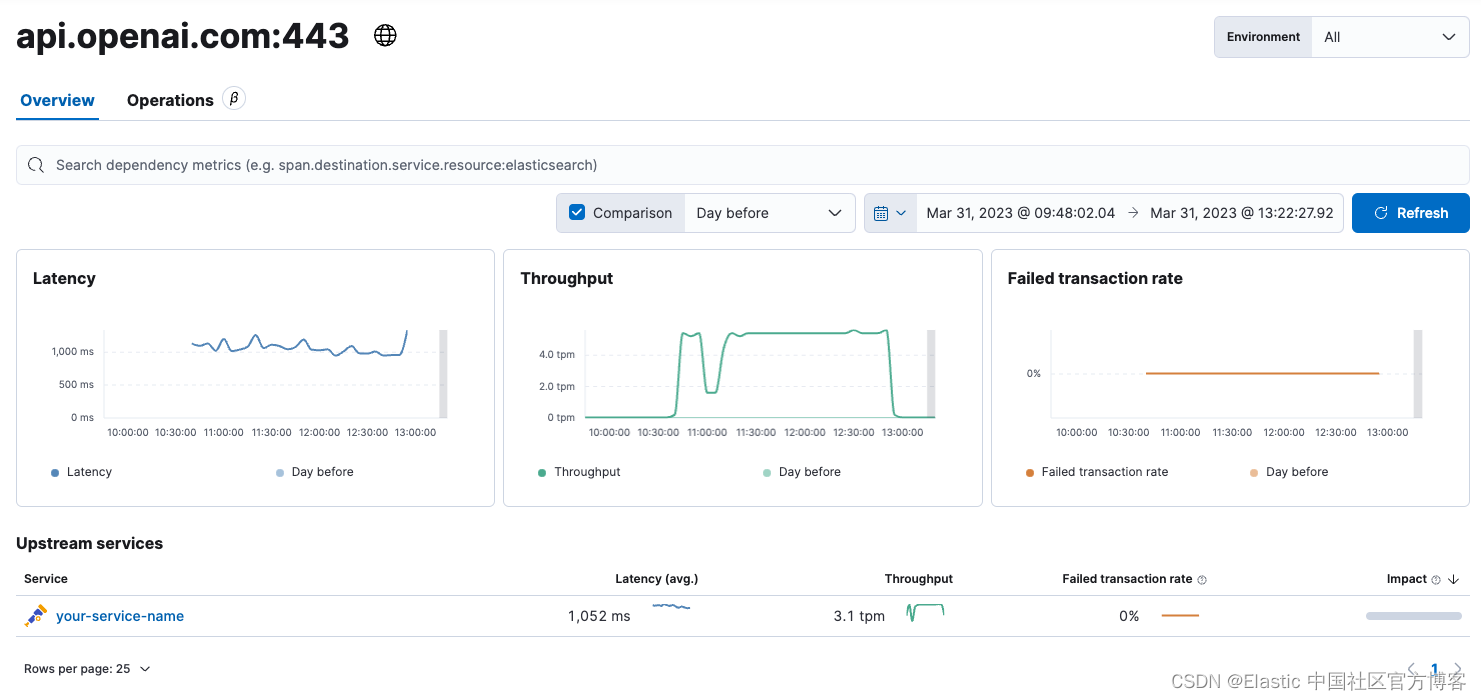This screenshot has height=700, width=1481.
Task: Click the Upstream services heading
Action: [x=89, y=544]
